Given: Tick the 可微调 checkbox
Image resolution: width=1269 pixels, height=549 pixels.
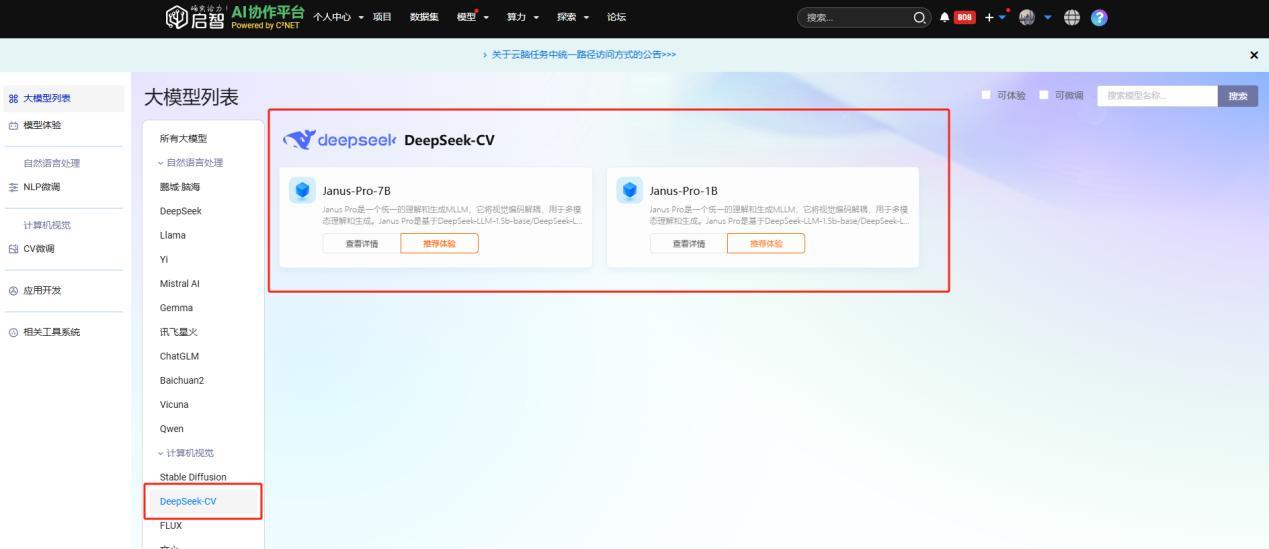Looking at the screenshot, I should 1043,96.
